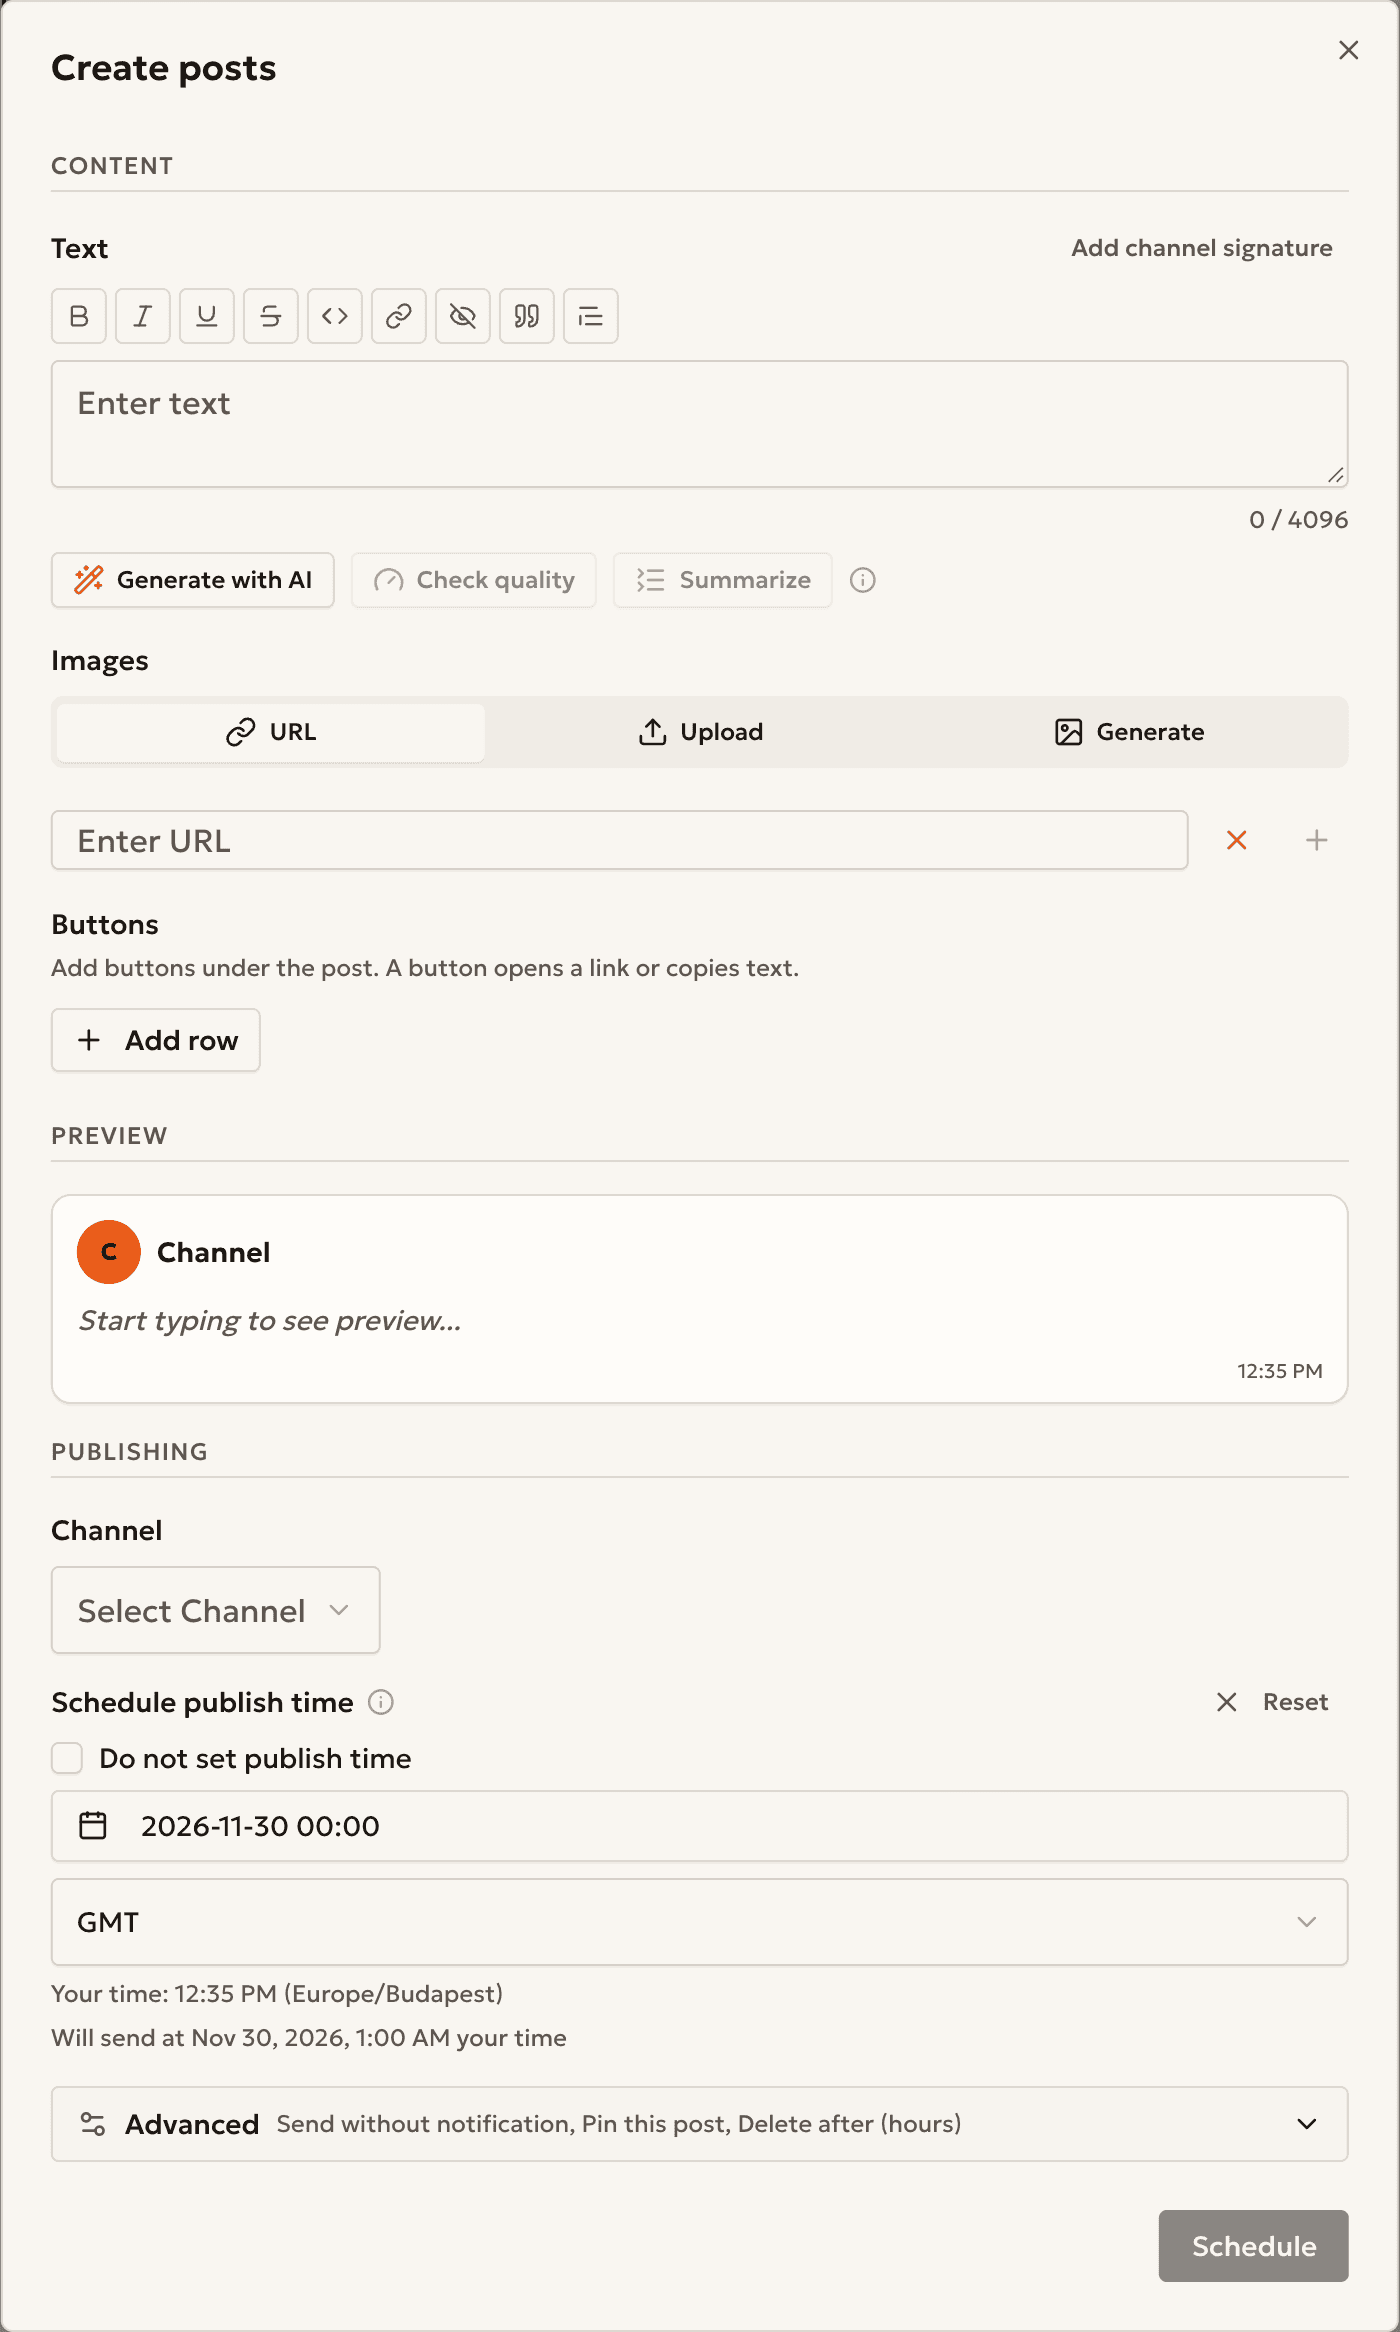1400x2332 pixels.
Task: Insert code formatting with angle brackets icon
Action: 335,316
